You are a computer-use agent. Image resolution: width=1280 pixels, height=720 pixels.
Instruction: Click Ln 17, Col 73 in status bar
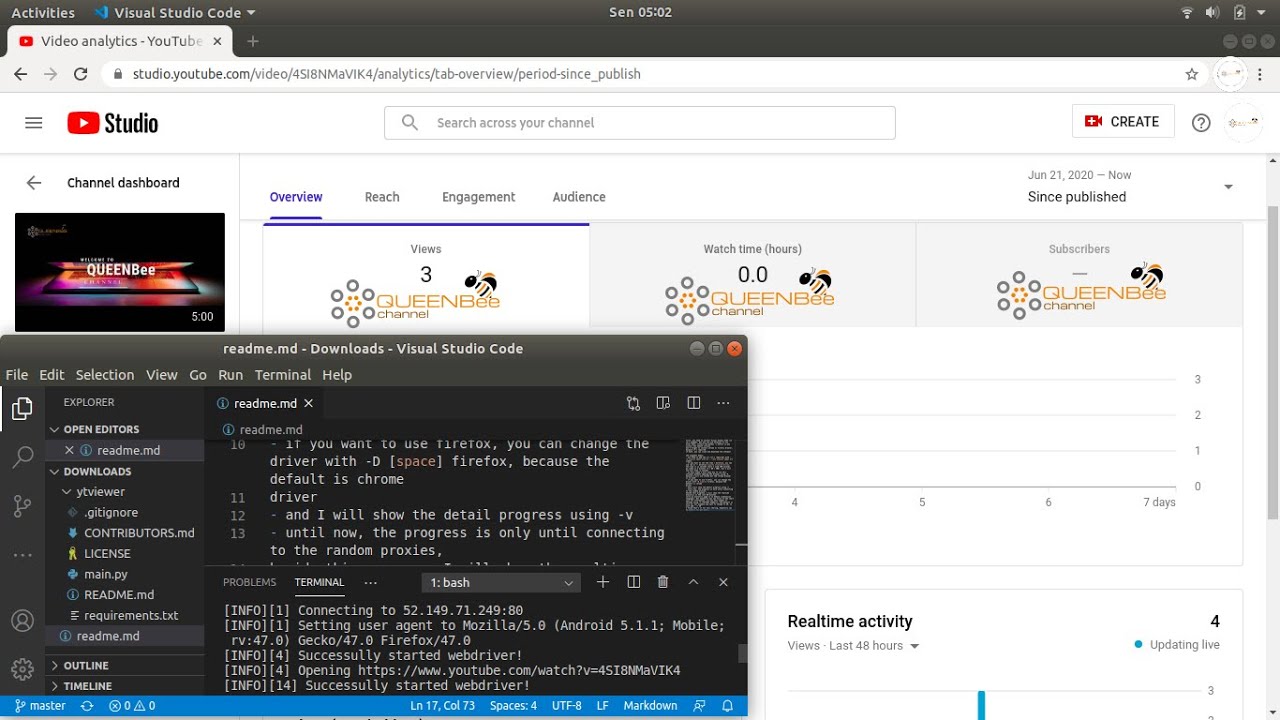tap(443, 705)
